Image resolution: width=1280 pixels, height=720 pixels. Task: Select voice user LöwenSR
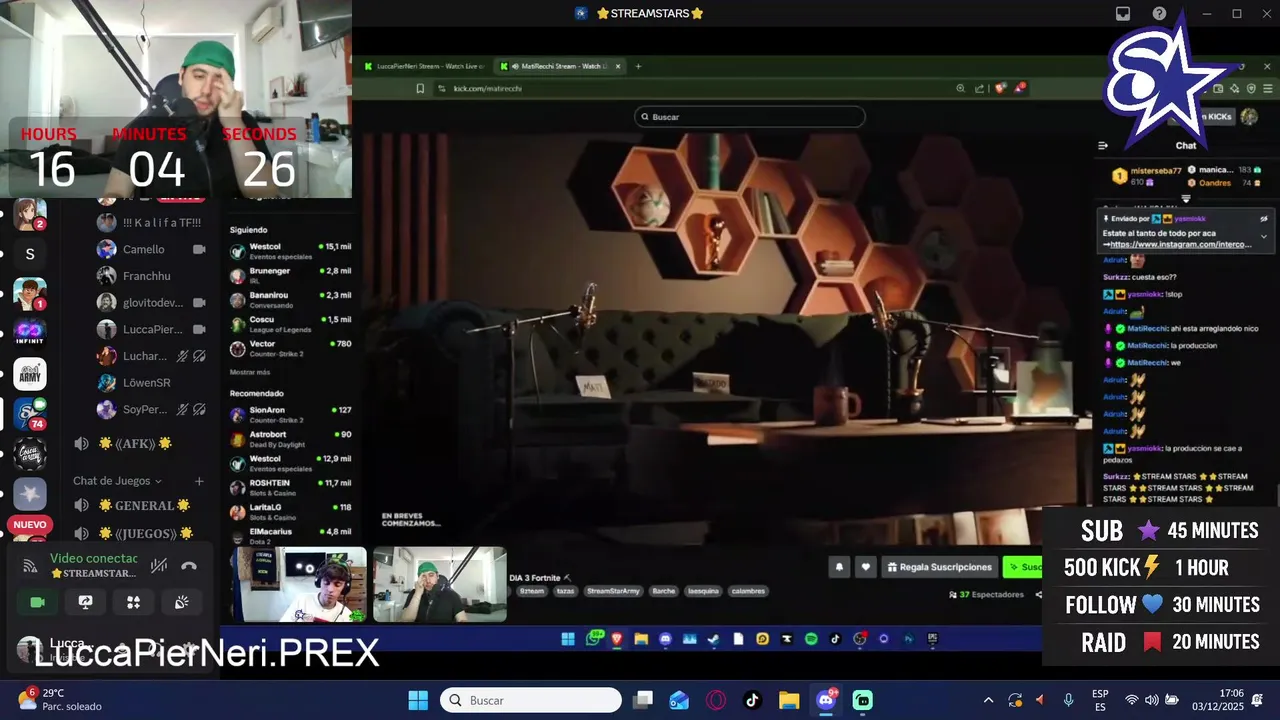pyautogui.click(x=150, y=382)
